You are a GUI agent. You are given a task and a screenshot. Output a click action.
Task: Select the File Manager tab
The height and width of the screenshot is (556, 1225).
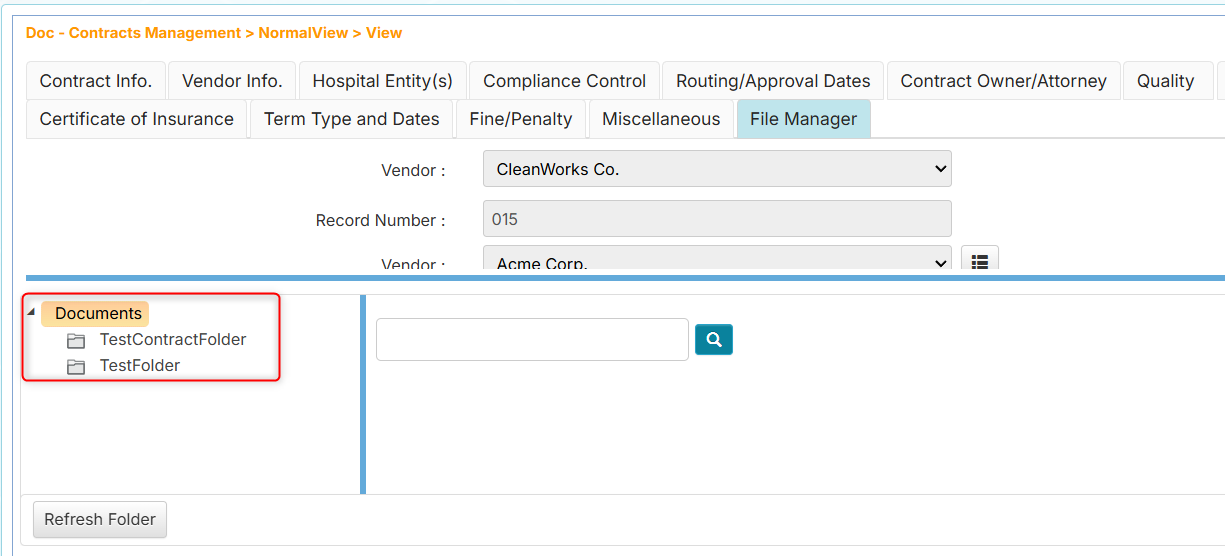click(x=803, y=119)
